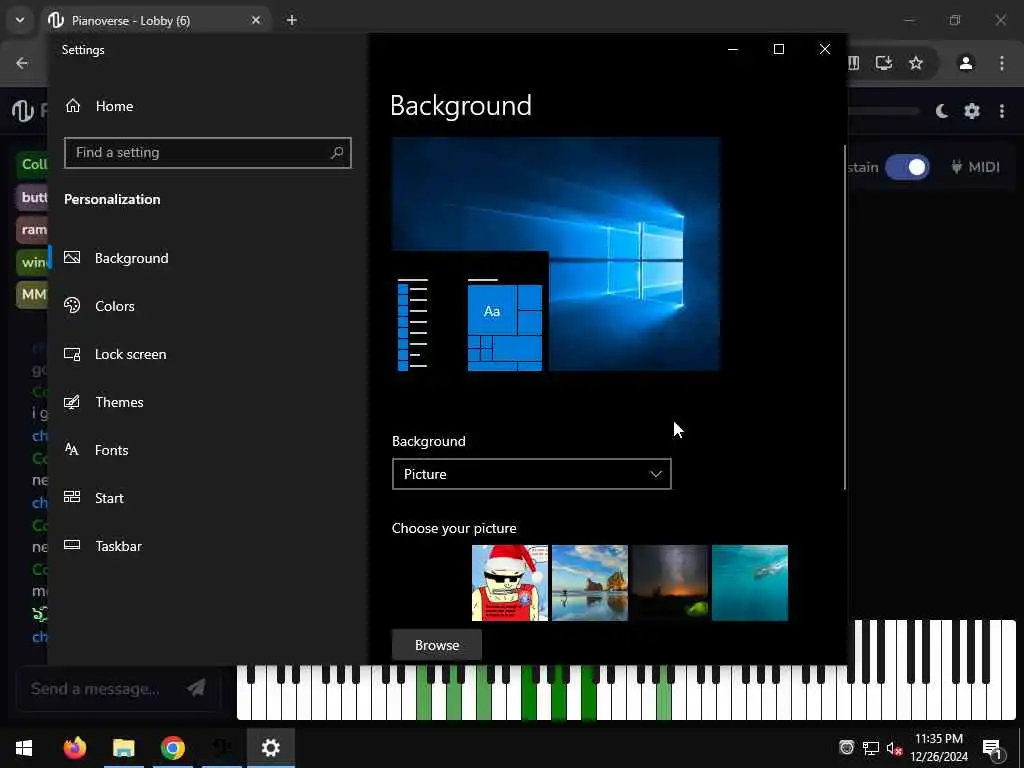
Task: Select Background in Personalization sidebar
Action: [131, 258]
